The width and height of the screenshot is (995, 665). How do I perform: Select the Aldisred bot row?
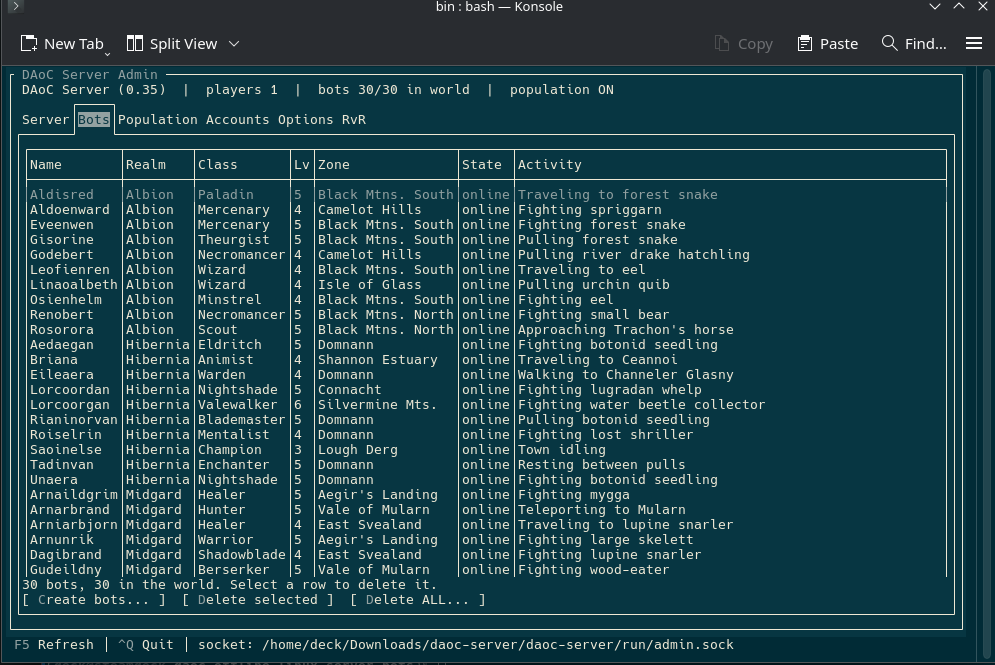click(487, 195)
